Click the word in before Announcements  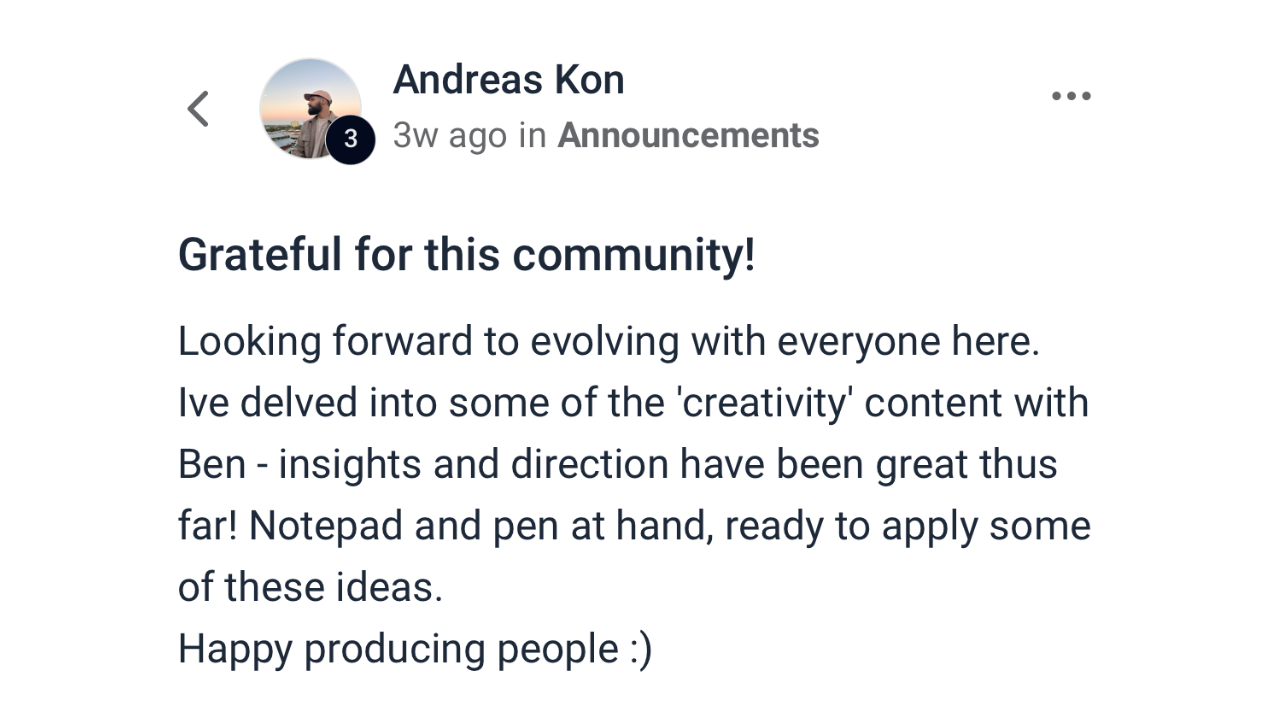[532, 136]
